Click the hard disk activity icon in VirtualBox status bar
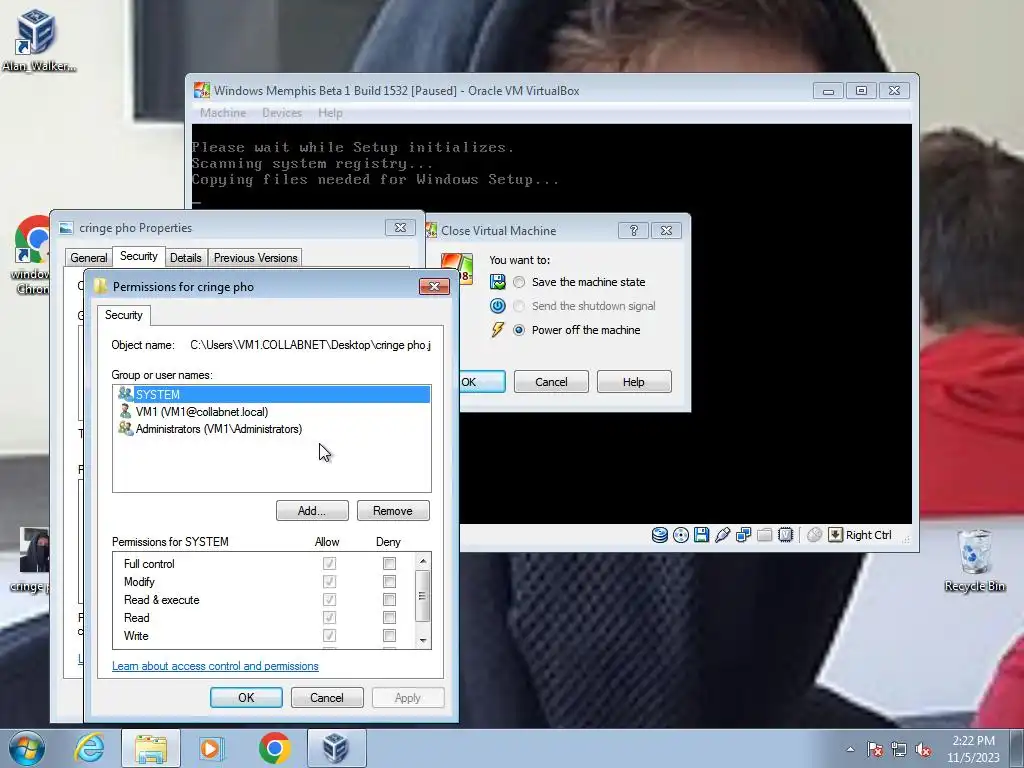This screenshot has width=1024, height=768. coord(660,535)
